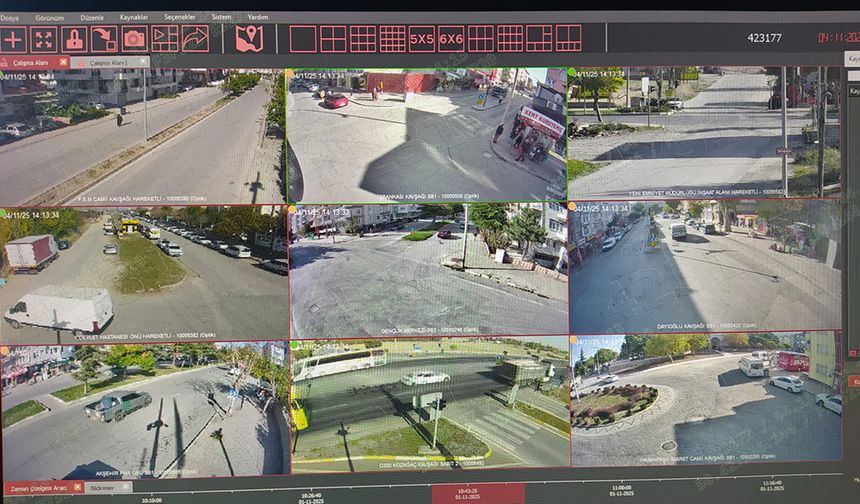
Task: Click the orange status dot on Bankası Kavşağı feed
Action: tap(291, 74)
